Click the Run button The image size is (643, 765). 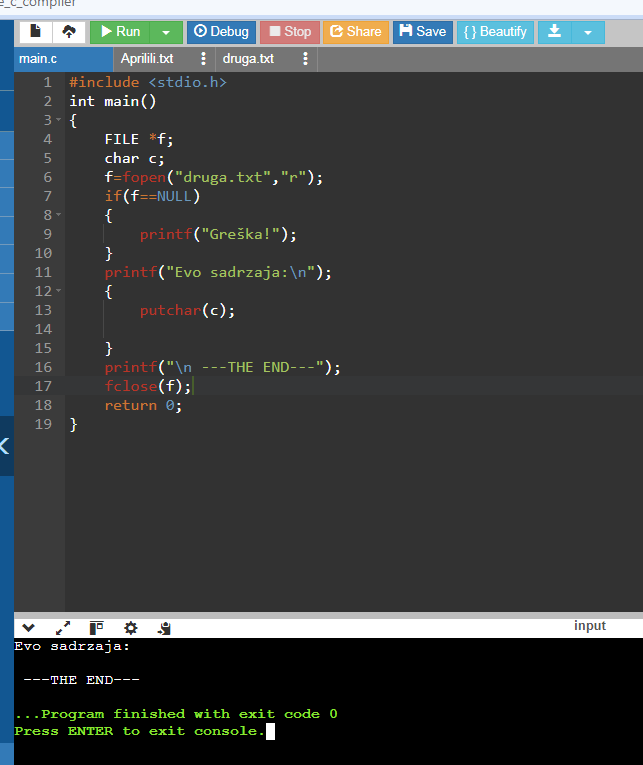120,32
